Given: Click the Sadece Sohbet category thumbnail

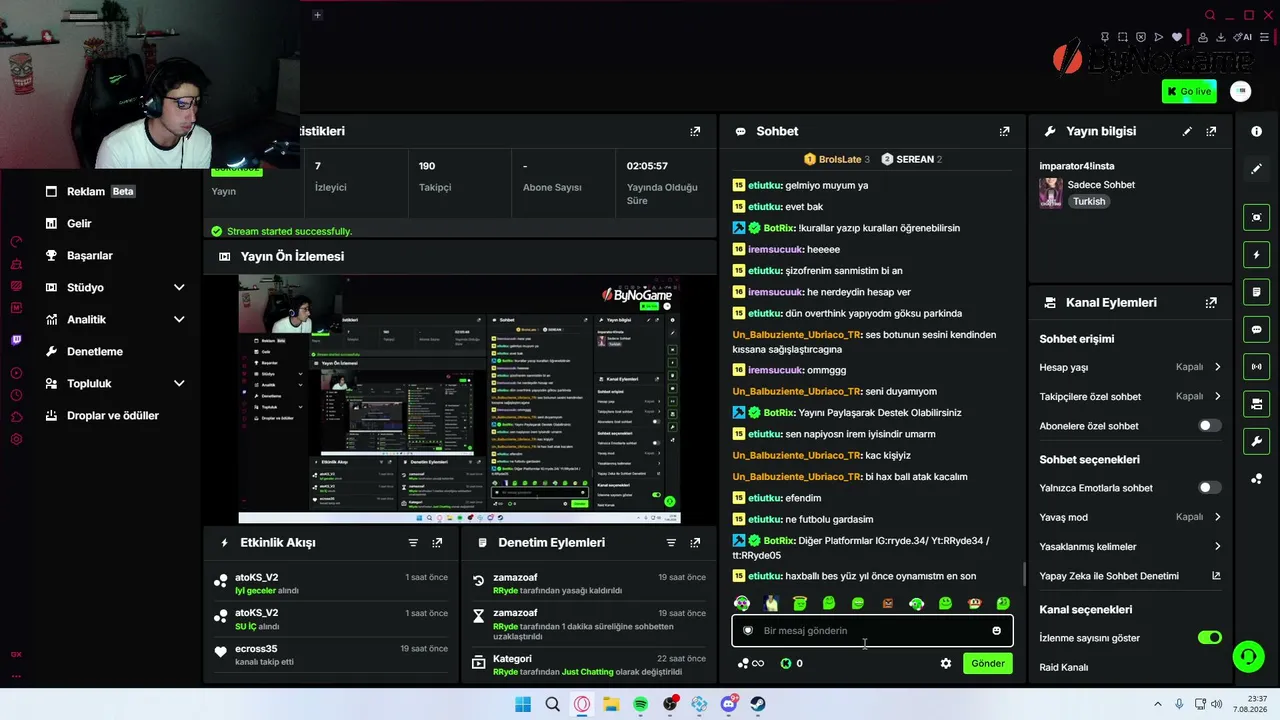Looking at the screenshot, I should click(x=1051, y=193).
